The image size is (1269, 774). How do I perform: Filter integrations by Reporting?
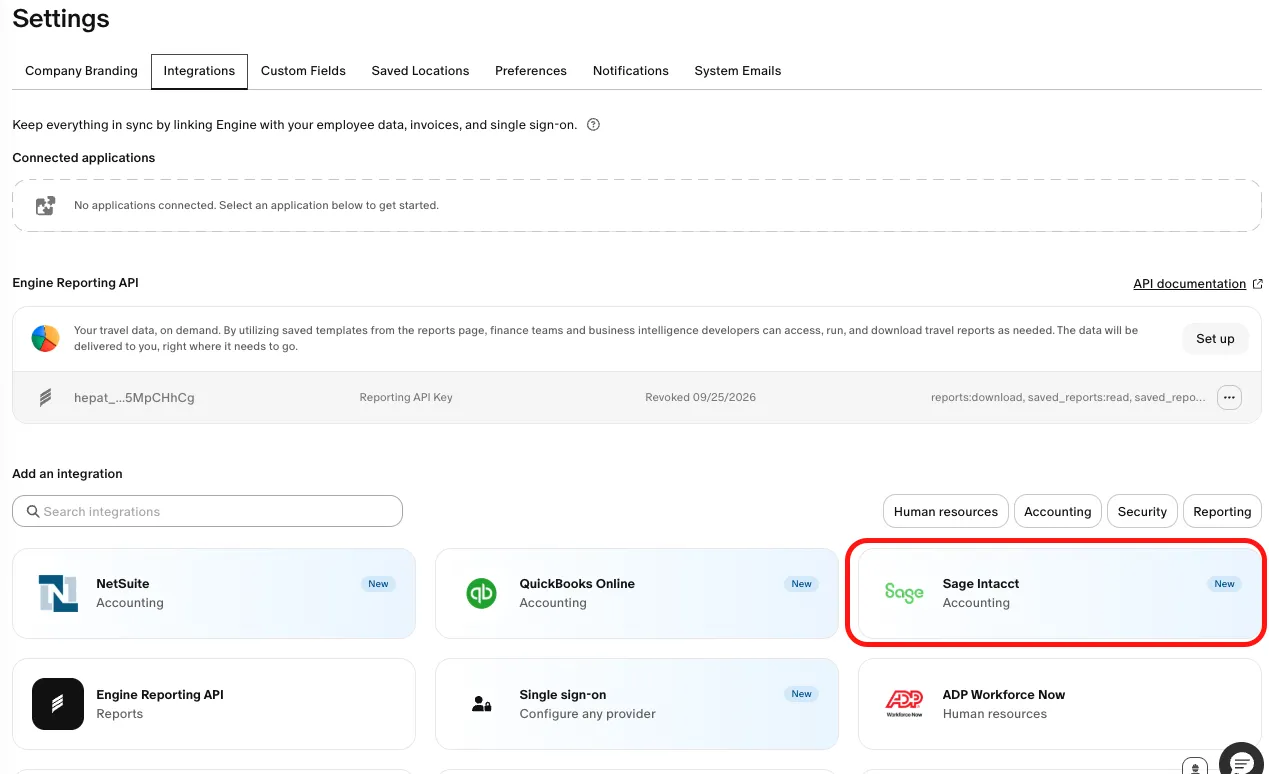[x=1222, y=511]
